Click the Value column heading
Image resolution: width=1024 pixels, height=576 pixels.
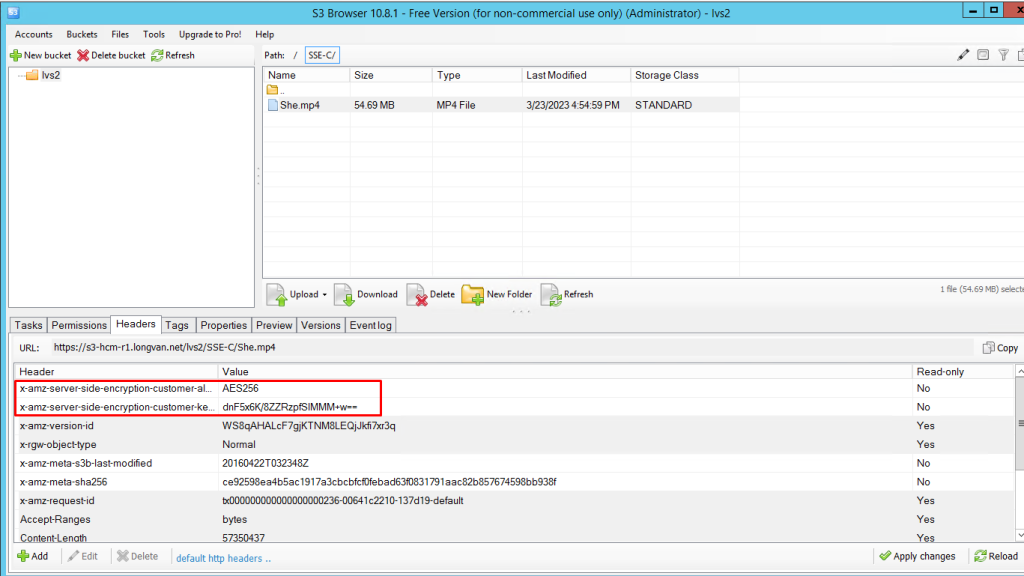[565, 372]
